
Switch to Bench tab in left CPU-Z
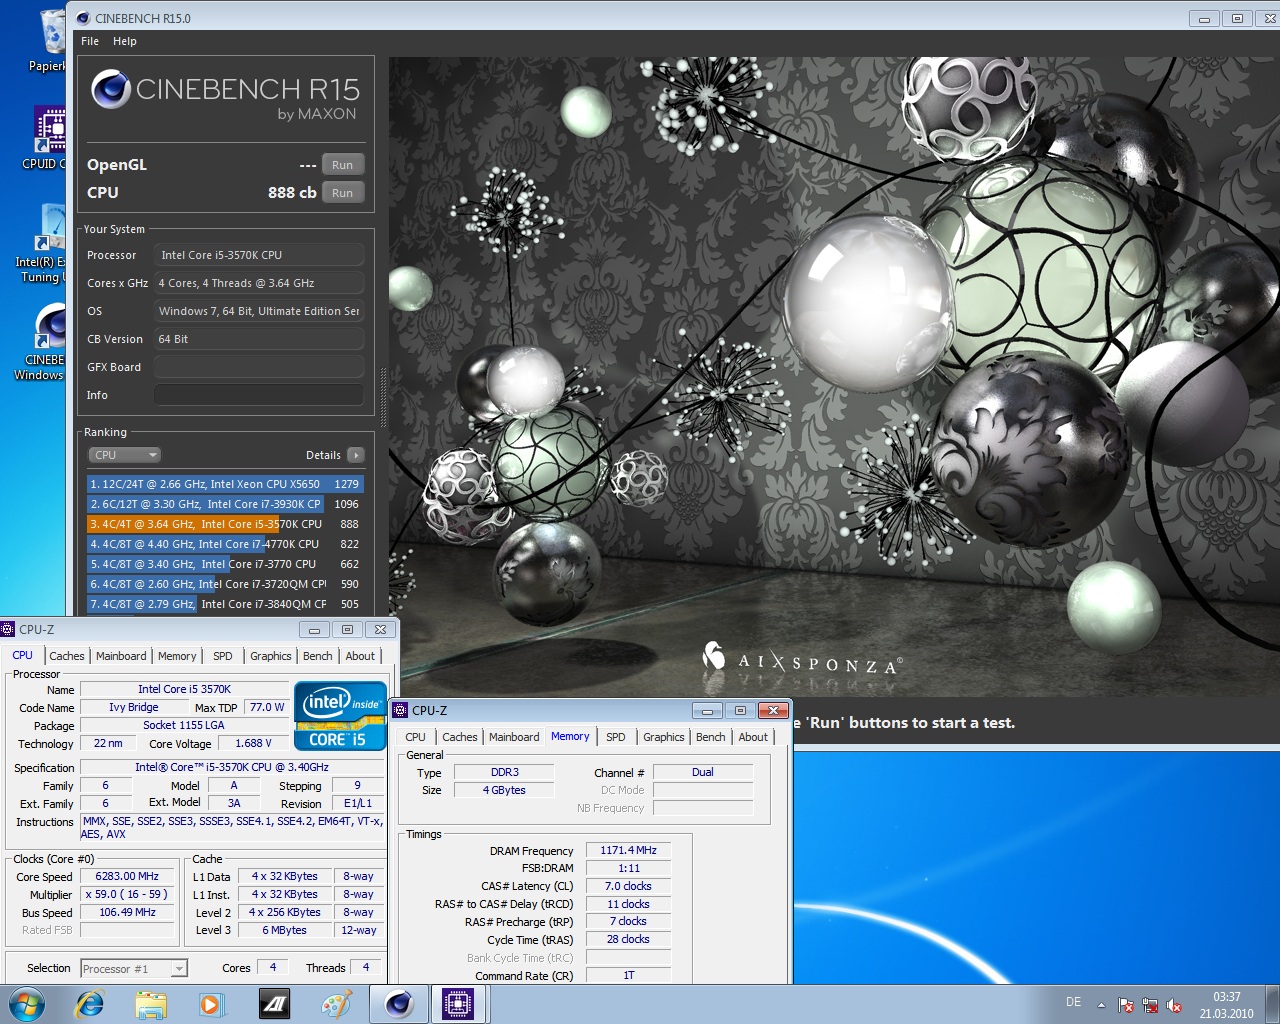[x=318, y=656]
